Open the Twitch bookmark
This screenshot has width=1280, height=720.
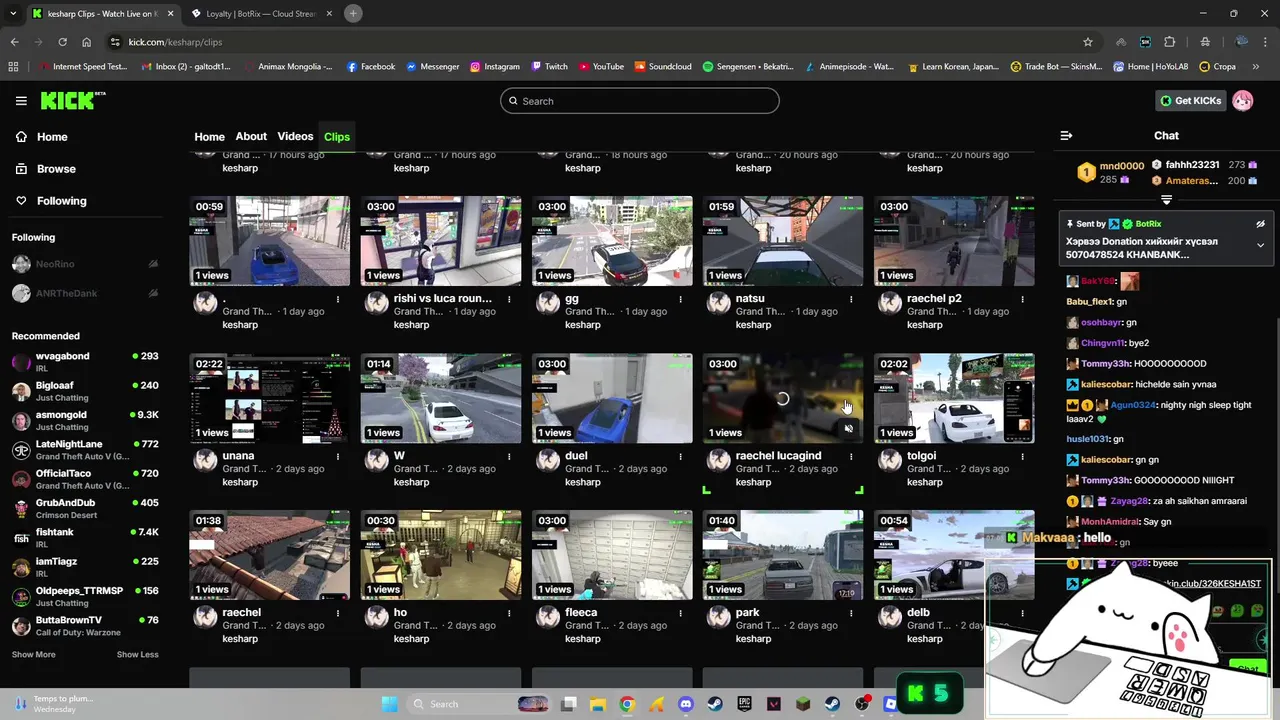[x=549, y=67]
